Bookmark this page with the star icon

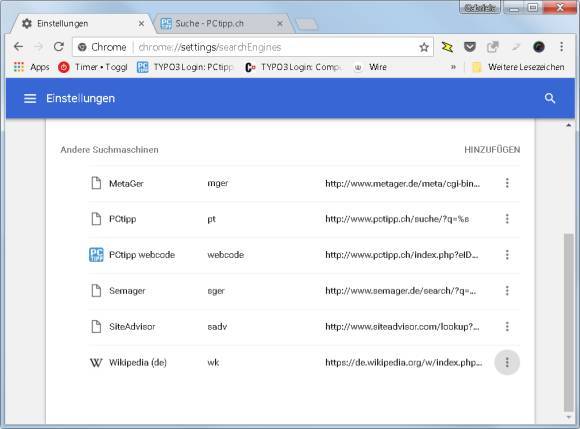[424, 47]
